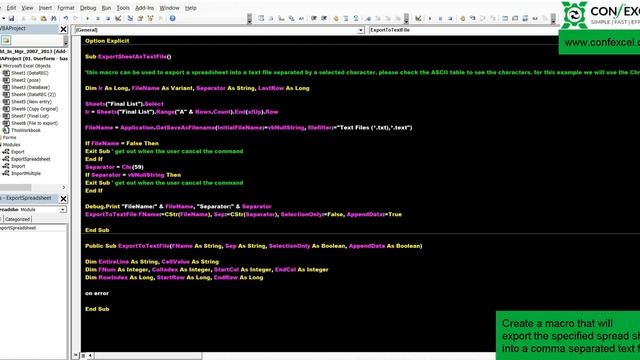Click the Edit toolbar Toggle Bookmark icon
This screenshot has width=640, height=360.
pos(368,18)
